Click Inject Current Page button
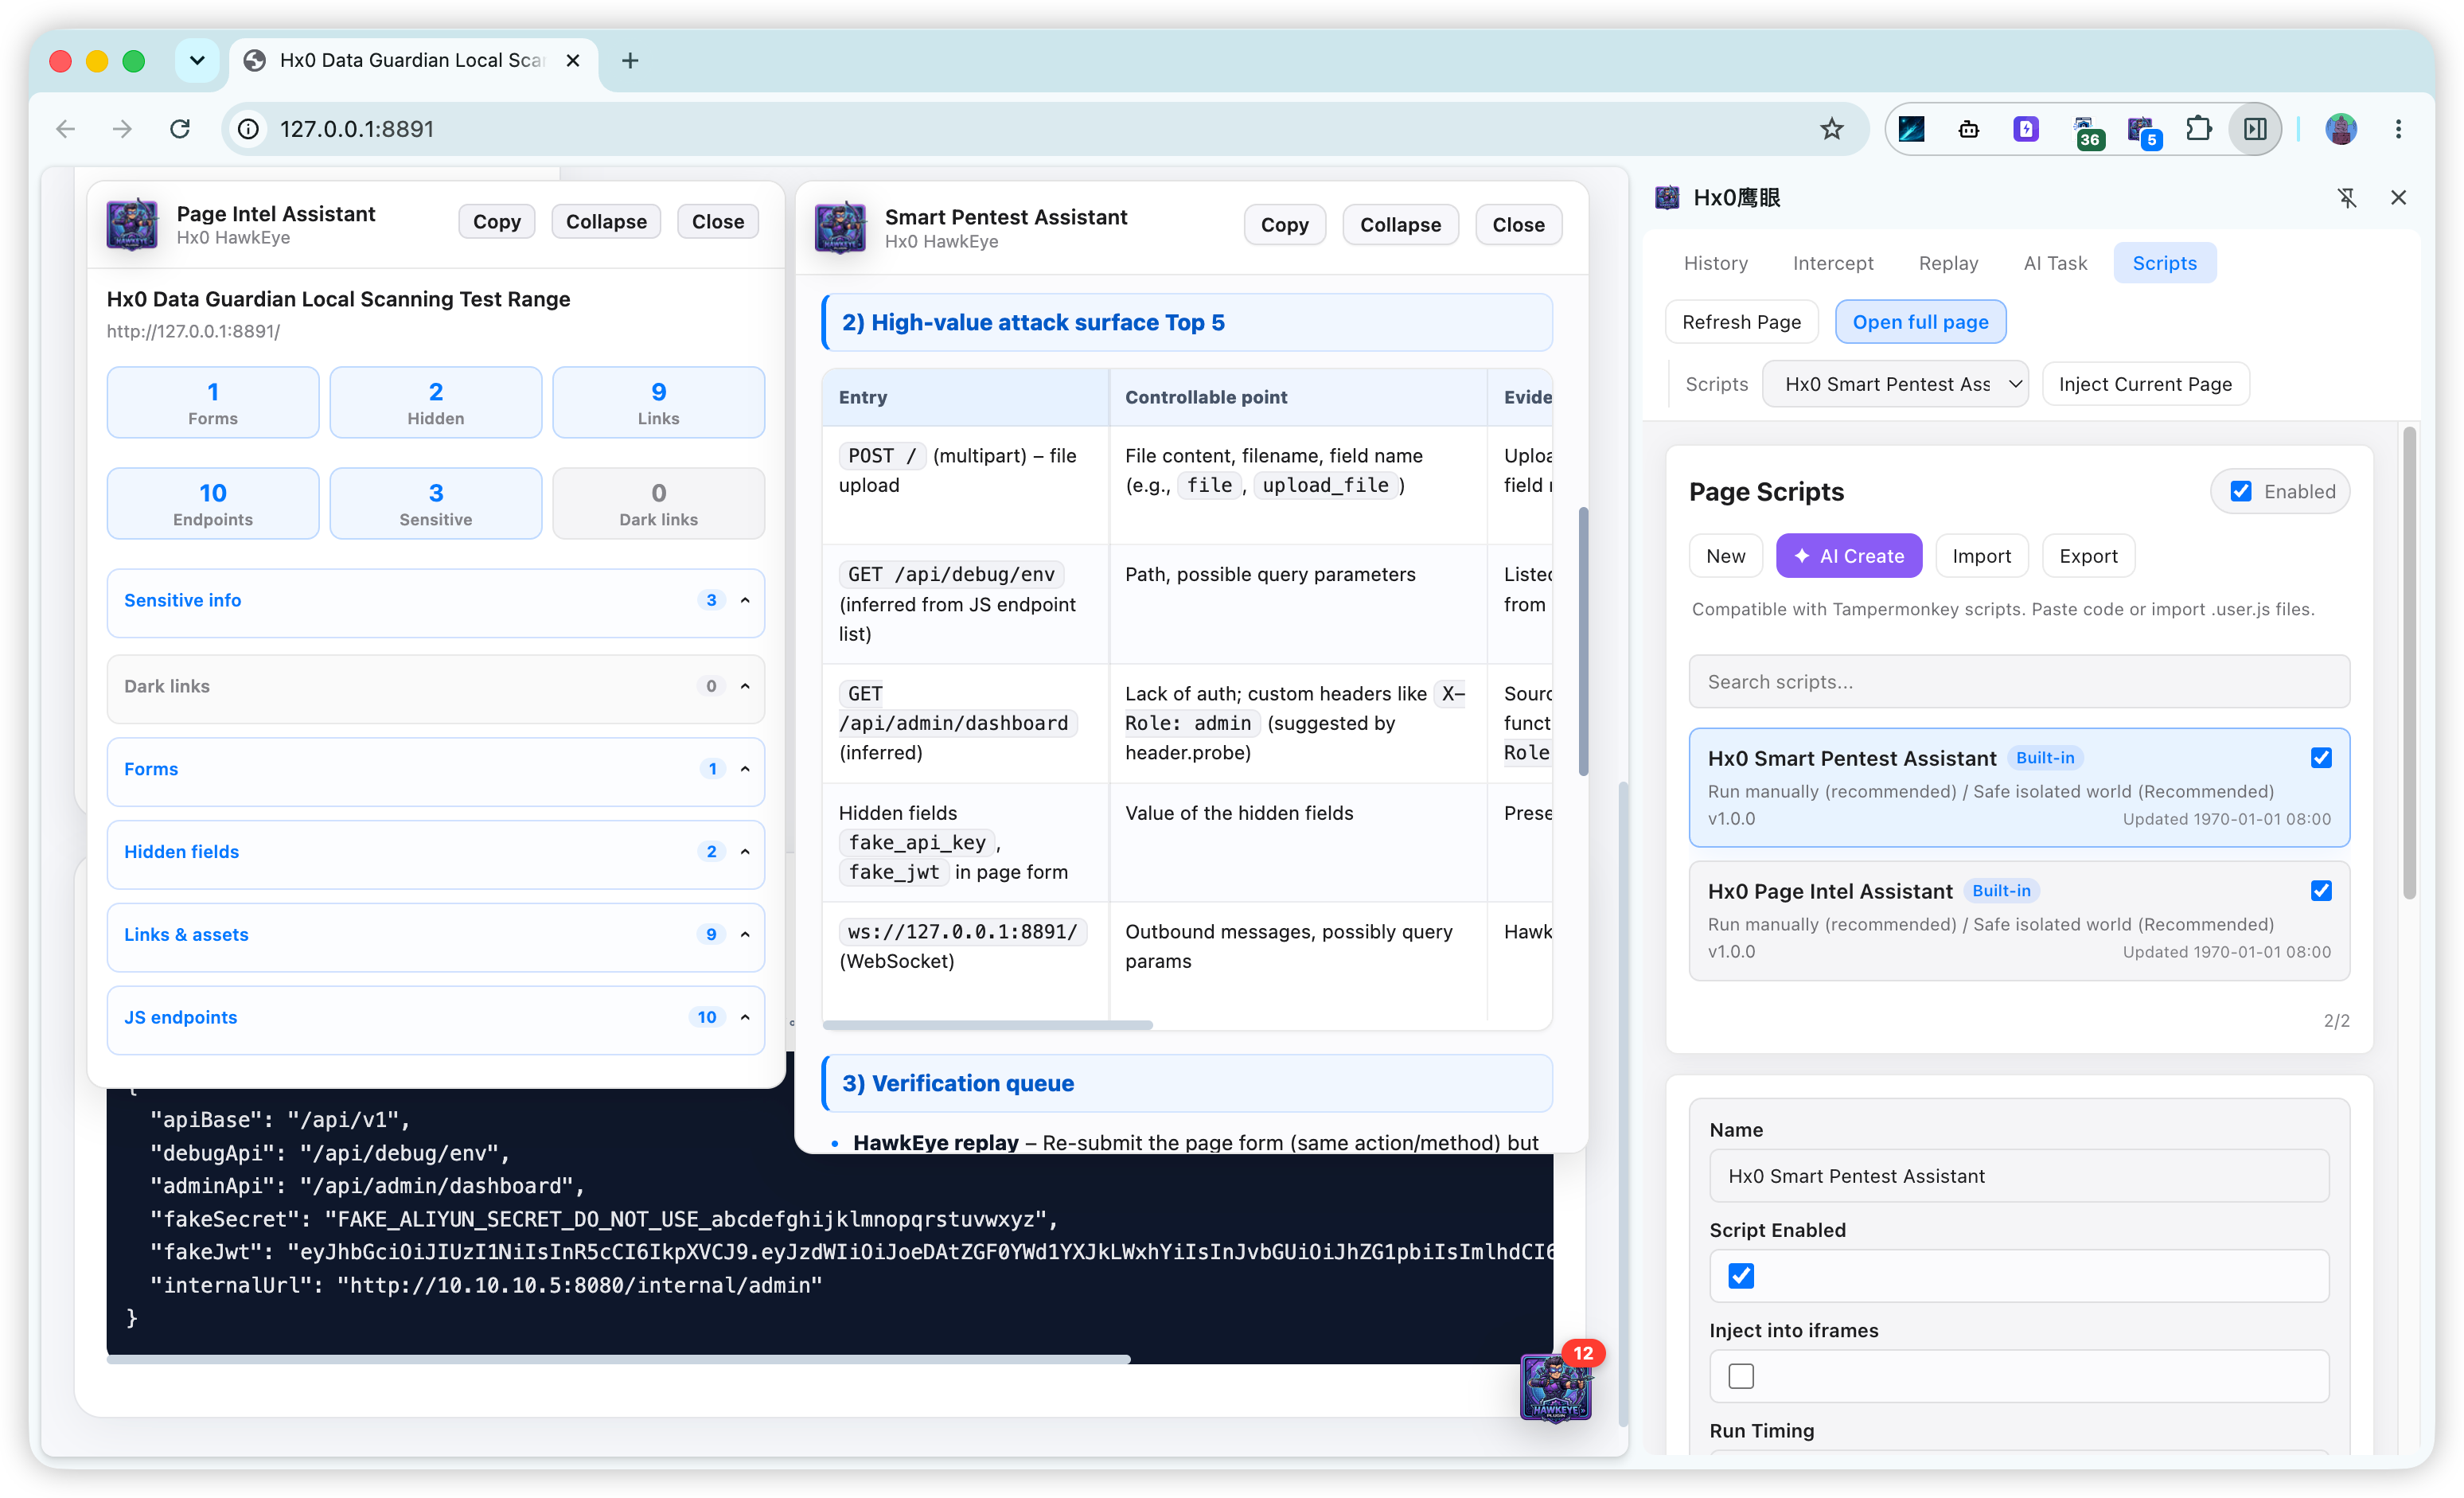Image resolution: width=2464 pixels, height=1498 pixels. [x=2145, y=385]
